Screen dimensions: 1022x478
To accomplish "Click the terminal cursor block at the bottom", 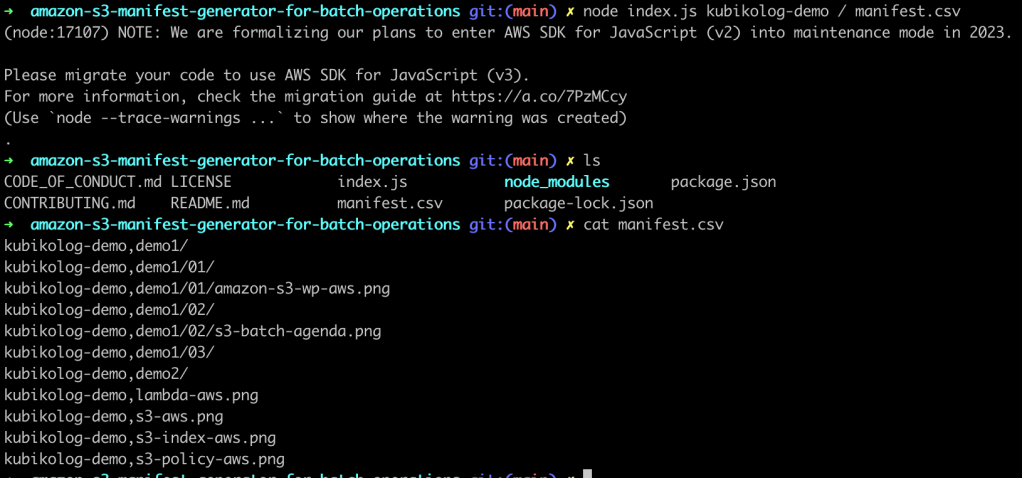I will [588, 474].
